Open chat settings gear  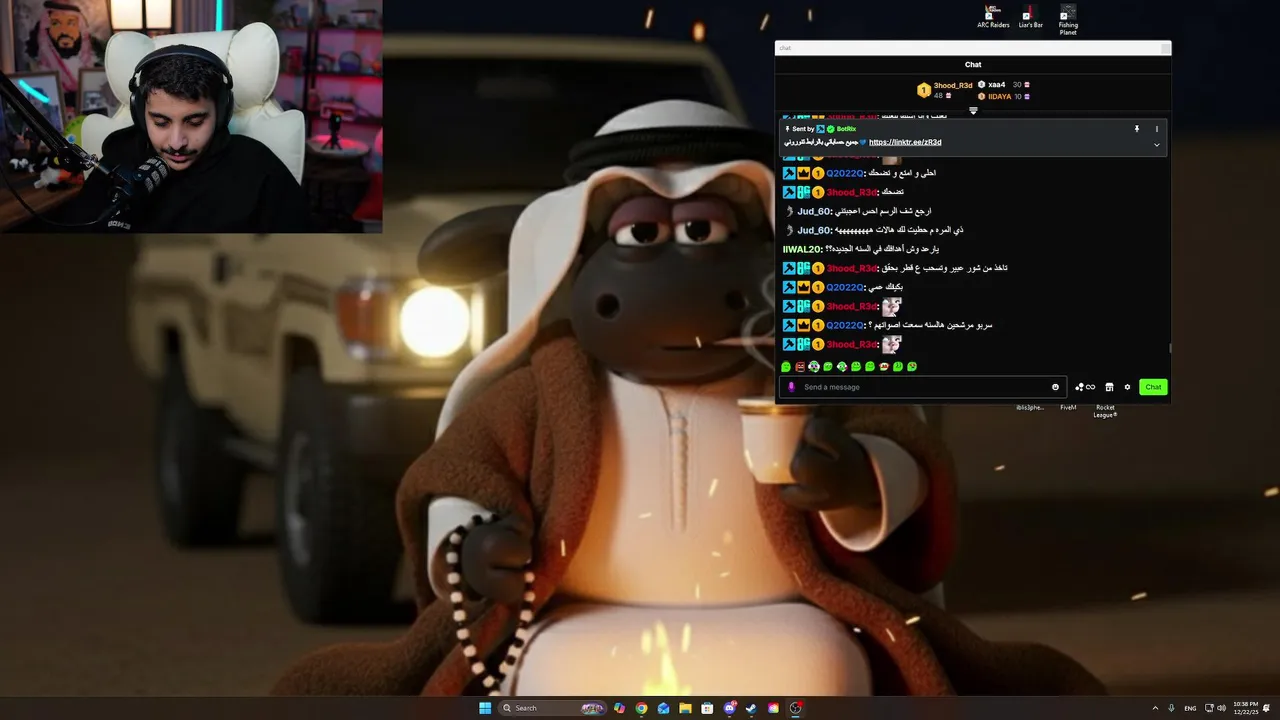[1127, 387]
